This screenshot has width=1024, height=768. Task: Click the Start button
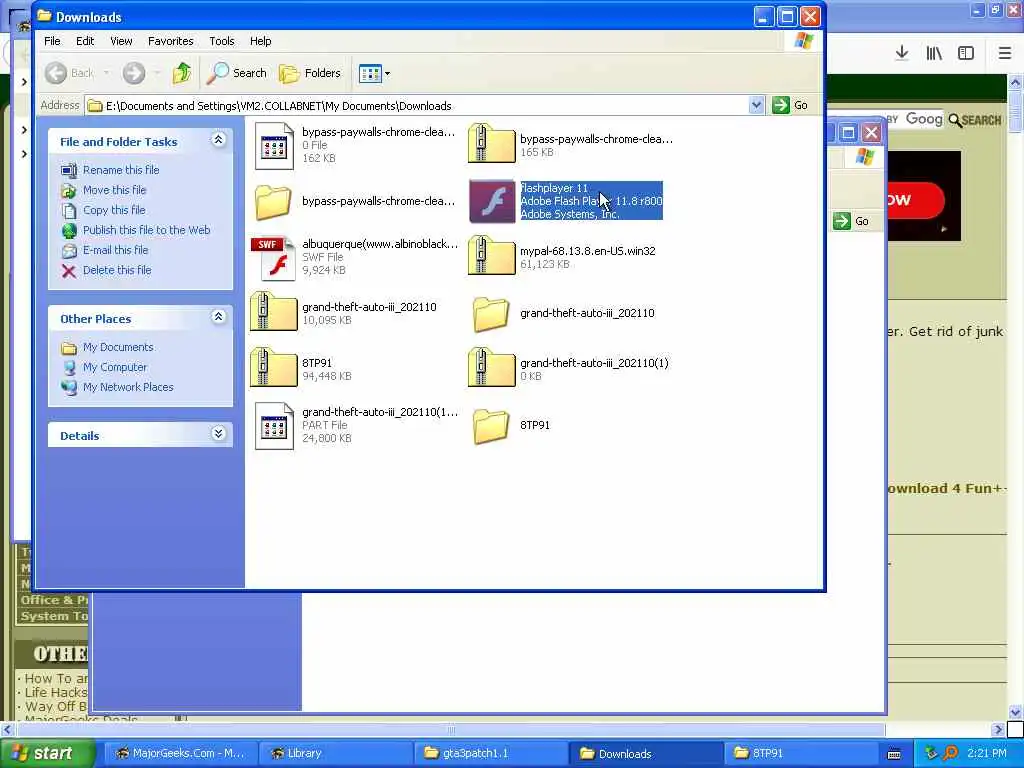pos(47,754)
